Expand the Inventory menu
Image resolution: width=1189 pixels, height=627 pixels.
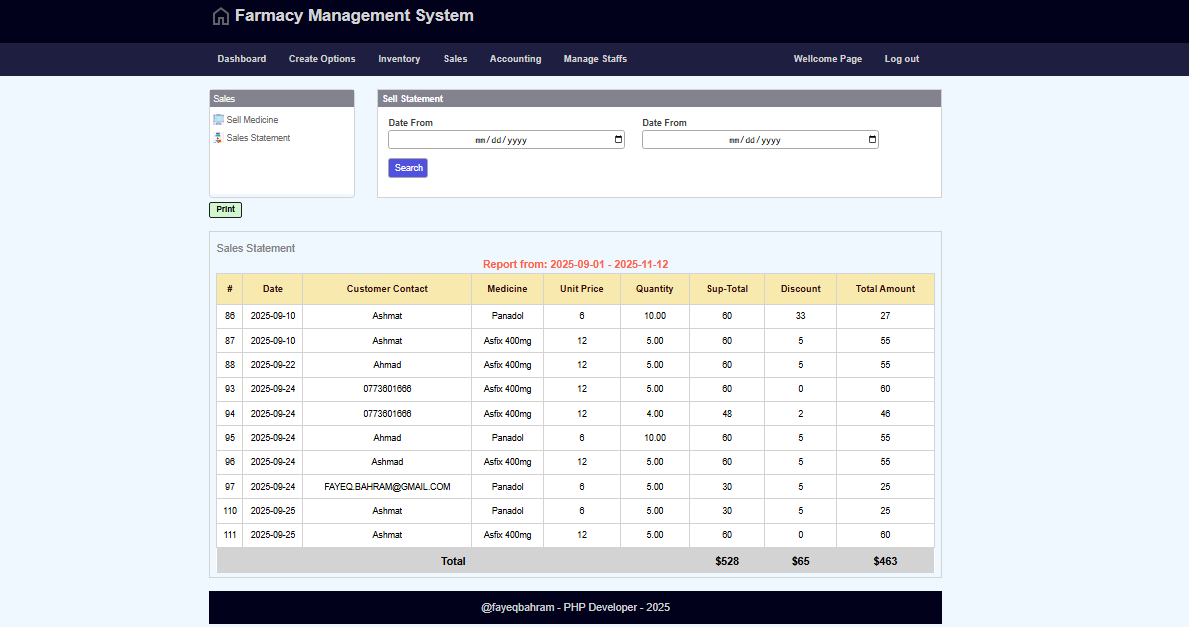pos(399,59)
